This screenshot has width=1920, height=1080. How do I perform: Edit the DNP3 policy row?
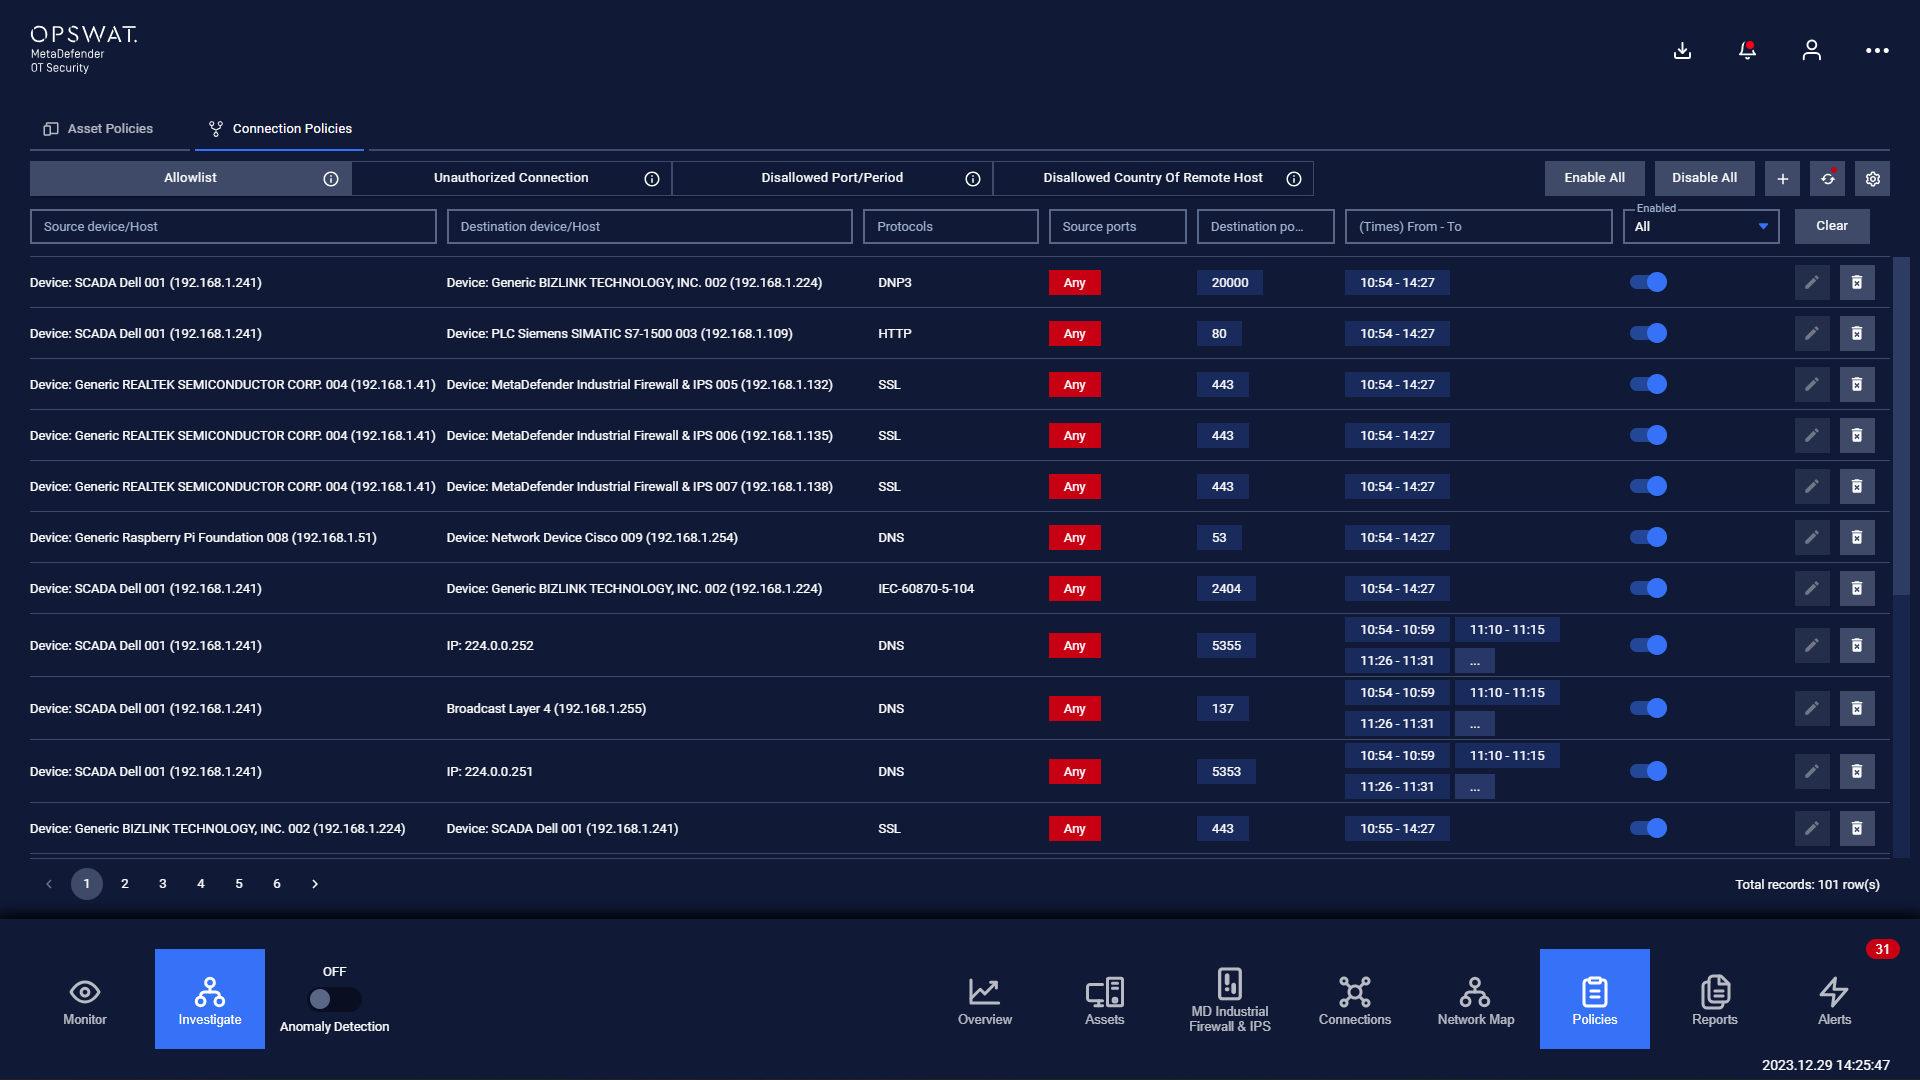click(x=1812, y=283)
